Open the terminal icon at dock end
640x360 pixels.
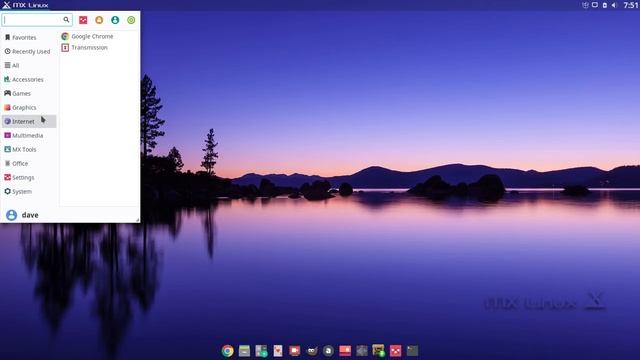(412, 351)
